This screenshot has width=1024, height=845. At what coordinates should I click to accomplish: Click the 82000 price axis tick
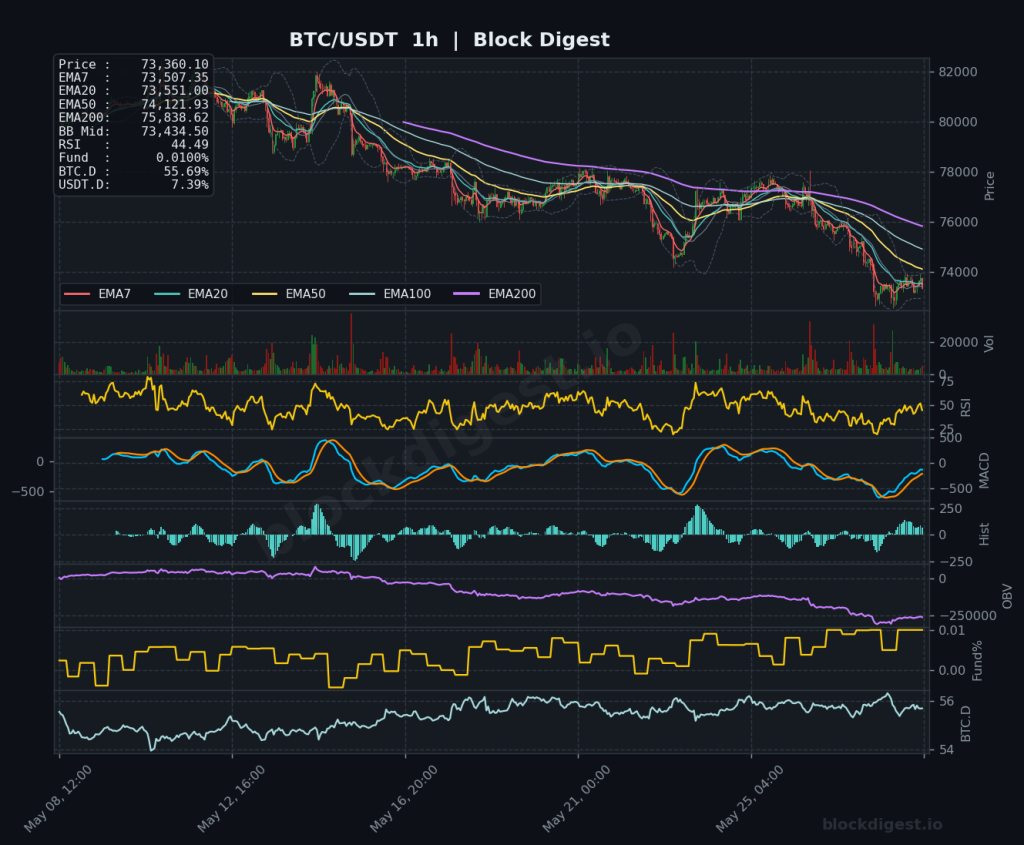point(957,72)
